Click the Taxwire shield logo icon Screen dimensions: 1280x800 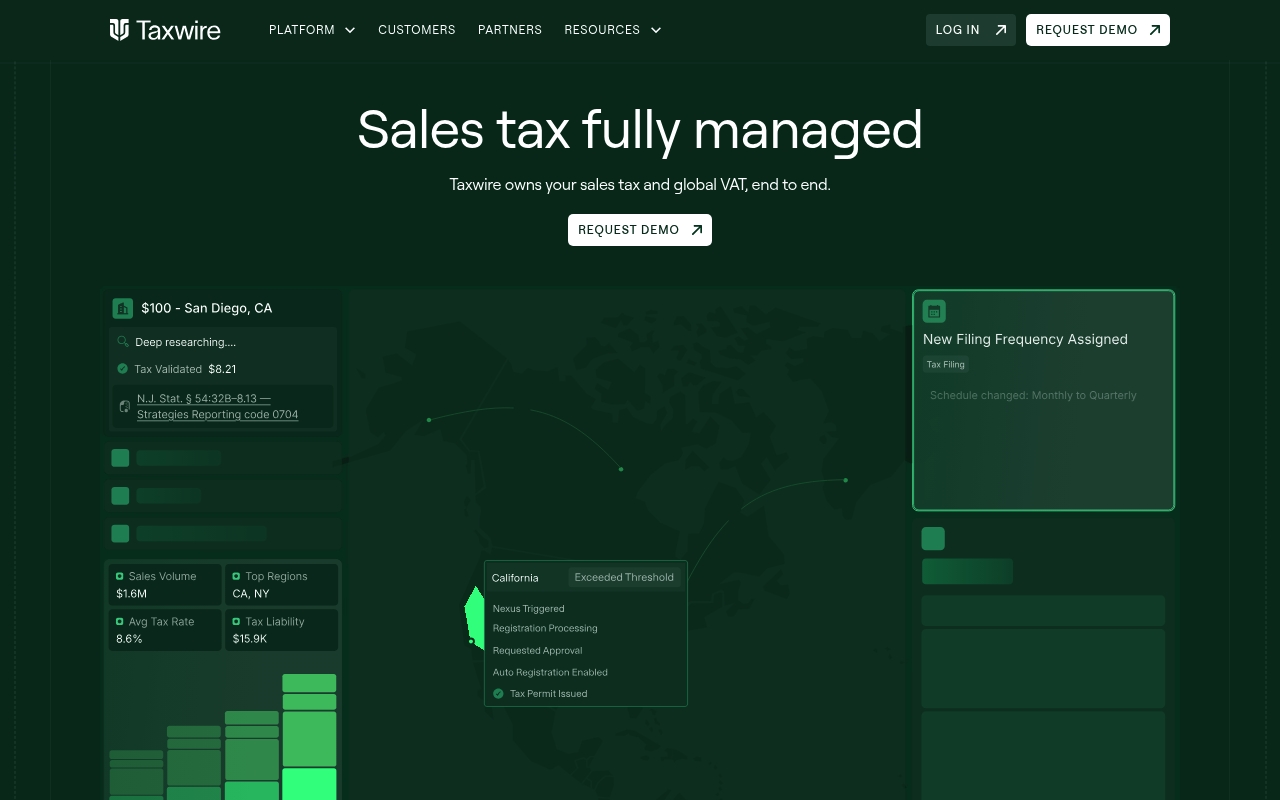point(119,30)
